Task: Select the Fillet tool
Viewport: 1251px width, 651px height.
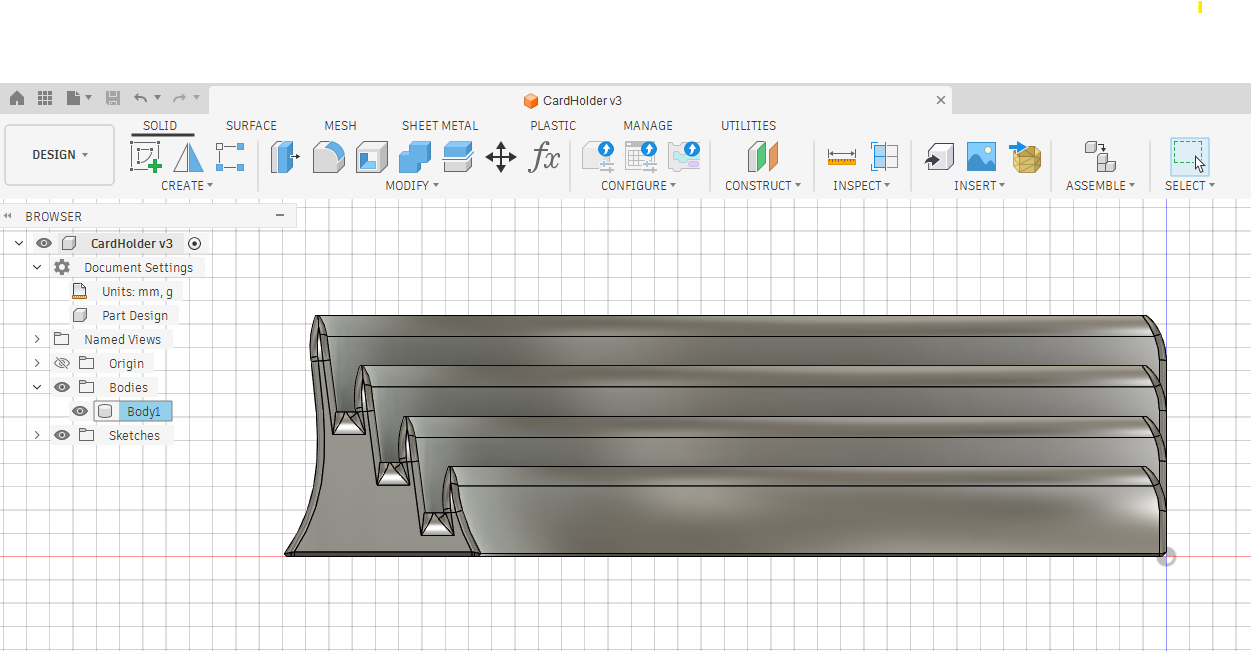Action: tap(328, 157)
